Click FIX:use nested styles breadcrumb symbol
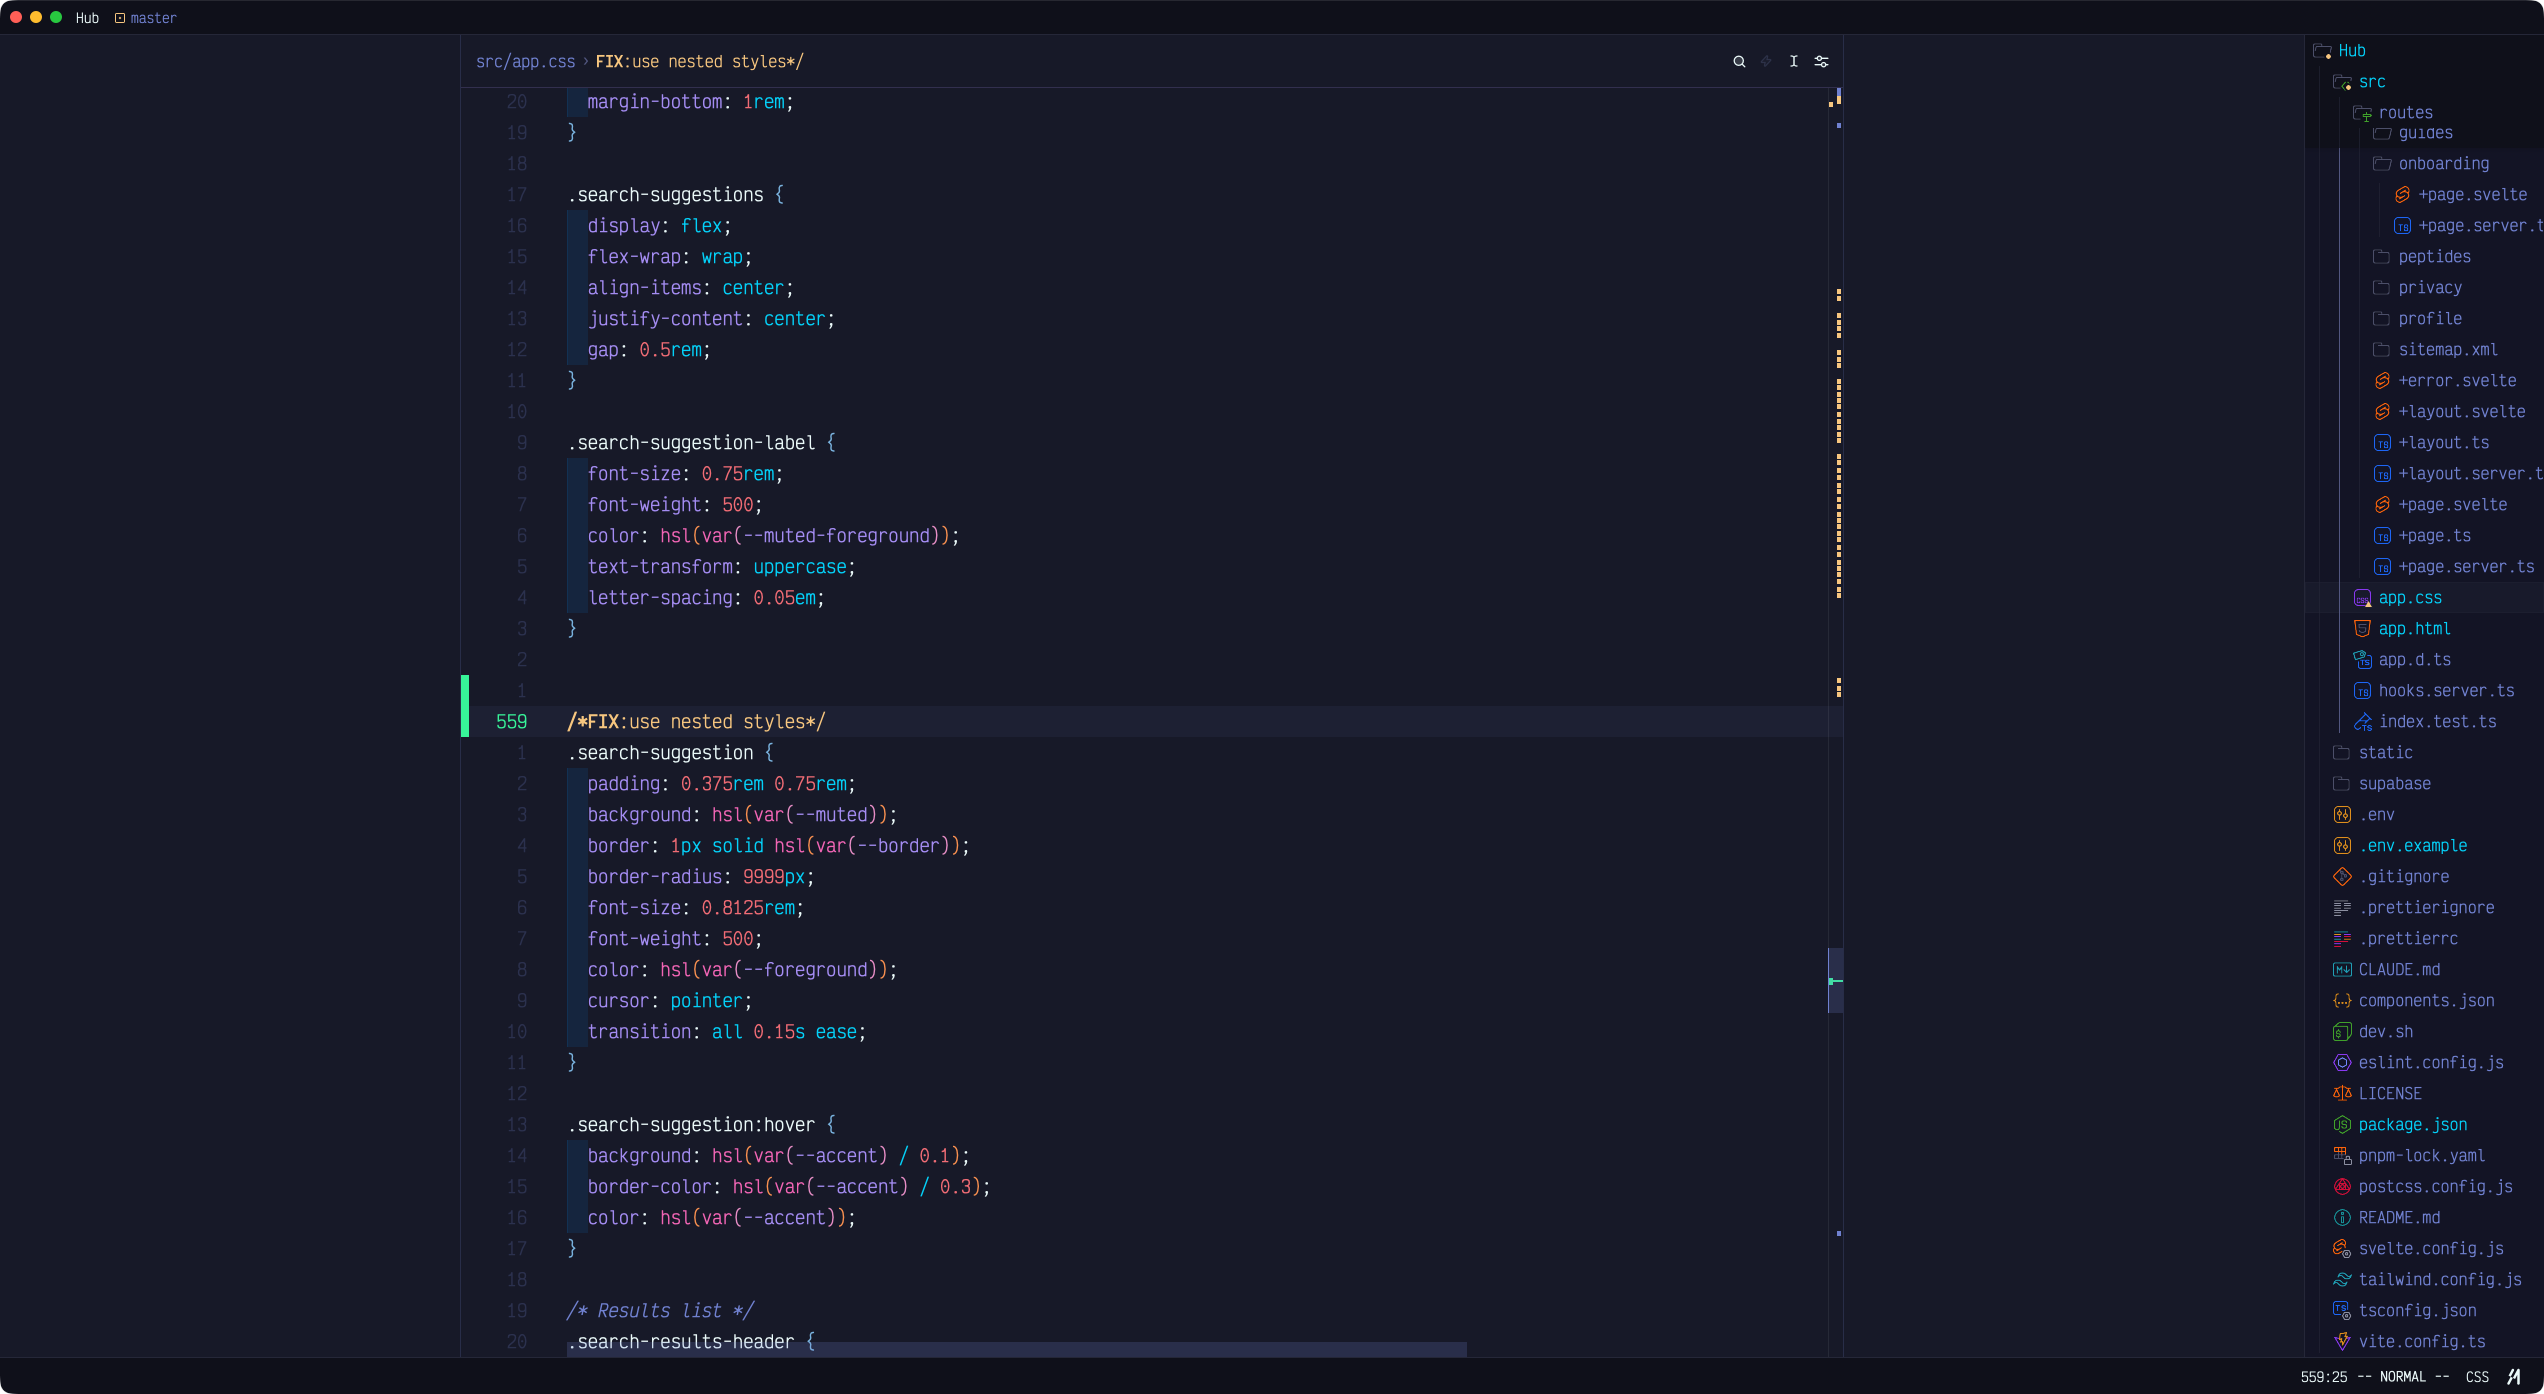Viewport: 2544px width, 1394px height. pyautogui.click(x=699, y=62)
